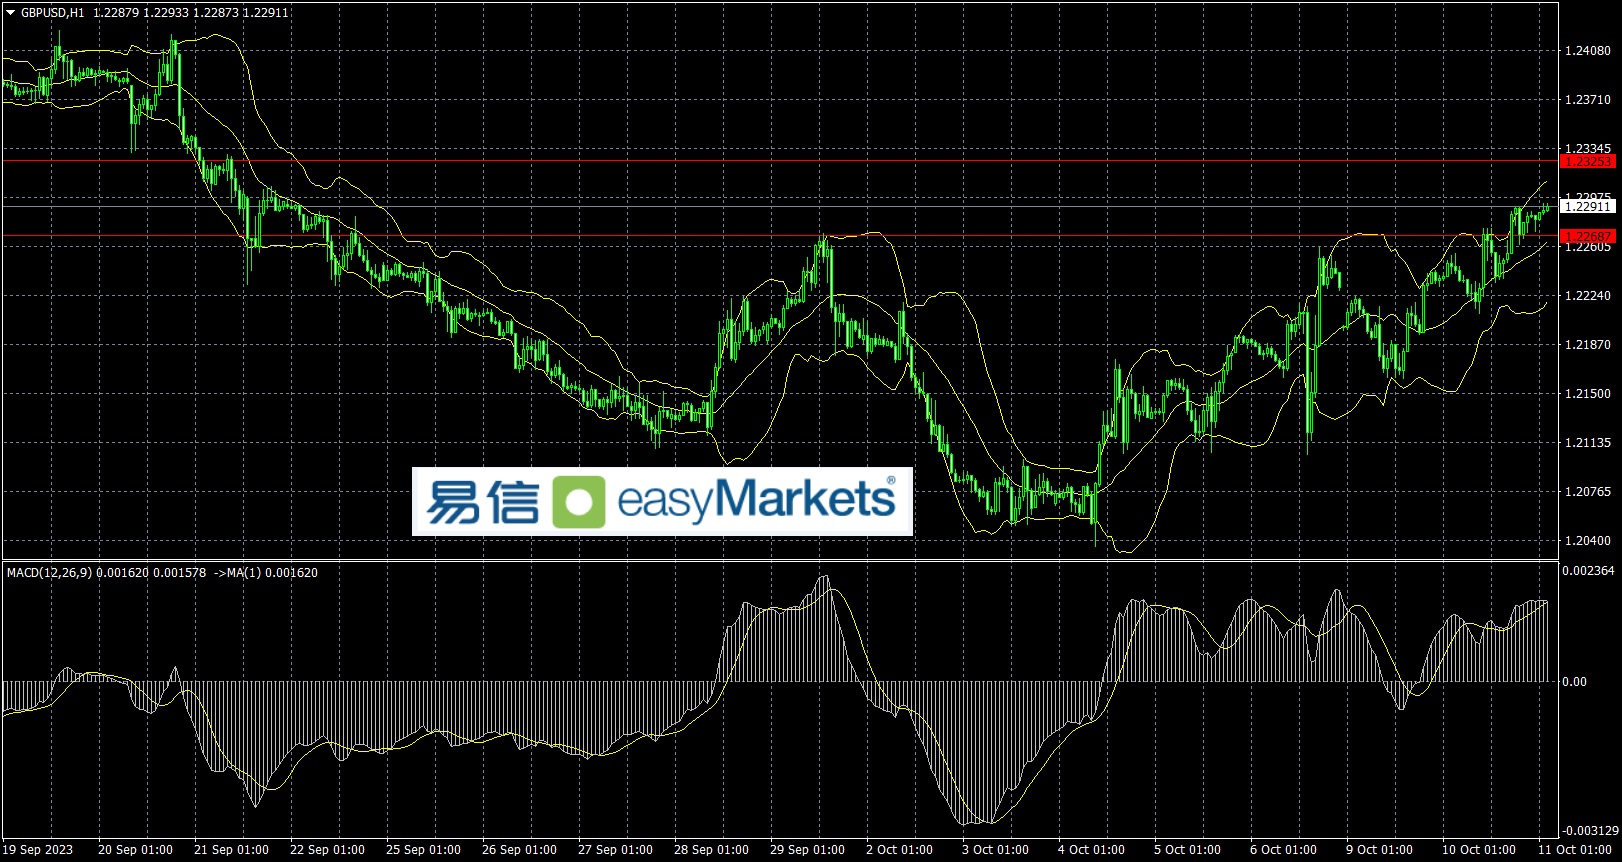Viewport: 1622px width, 862px height.
Task: Click the 27 Sep 01:00 time label
Action: click(615, 850)
